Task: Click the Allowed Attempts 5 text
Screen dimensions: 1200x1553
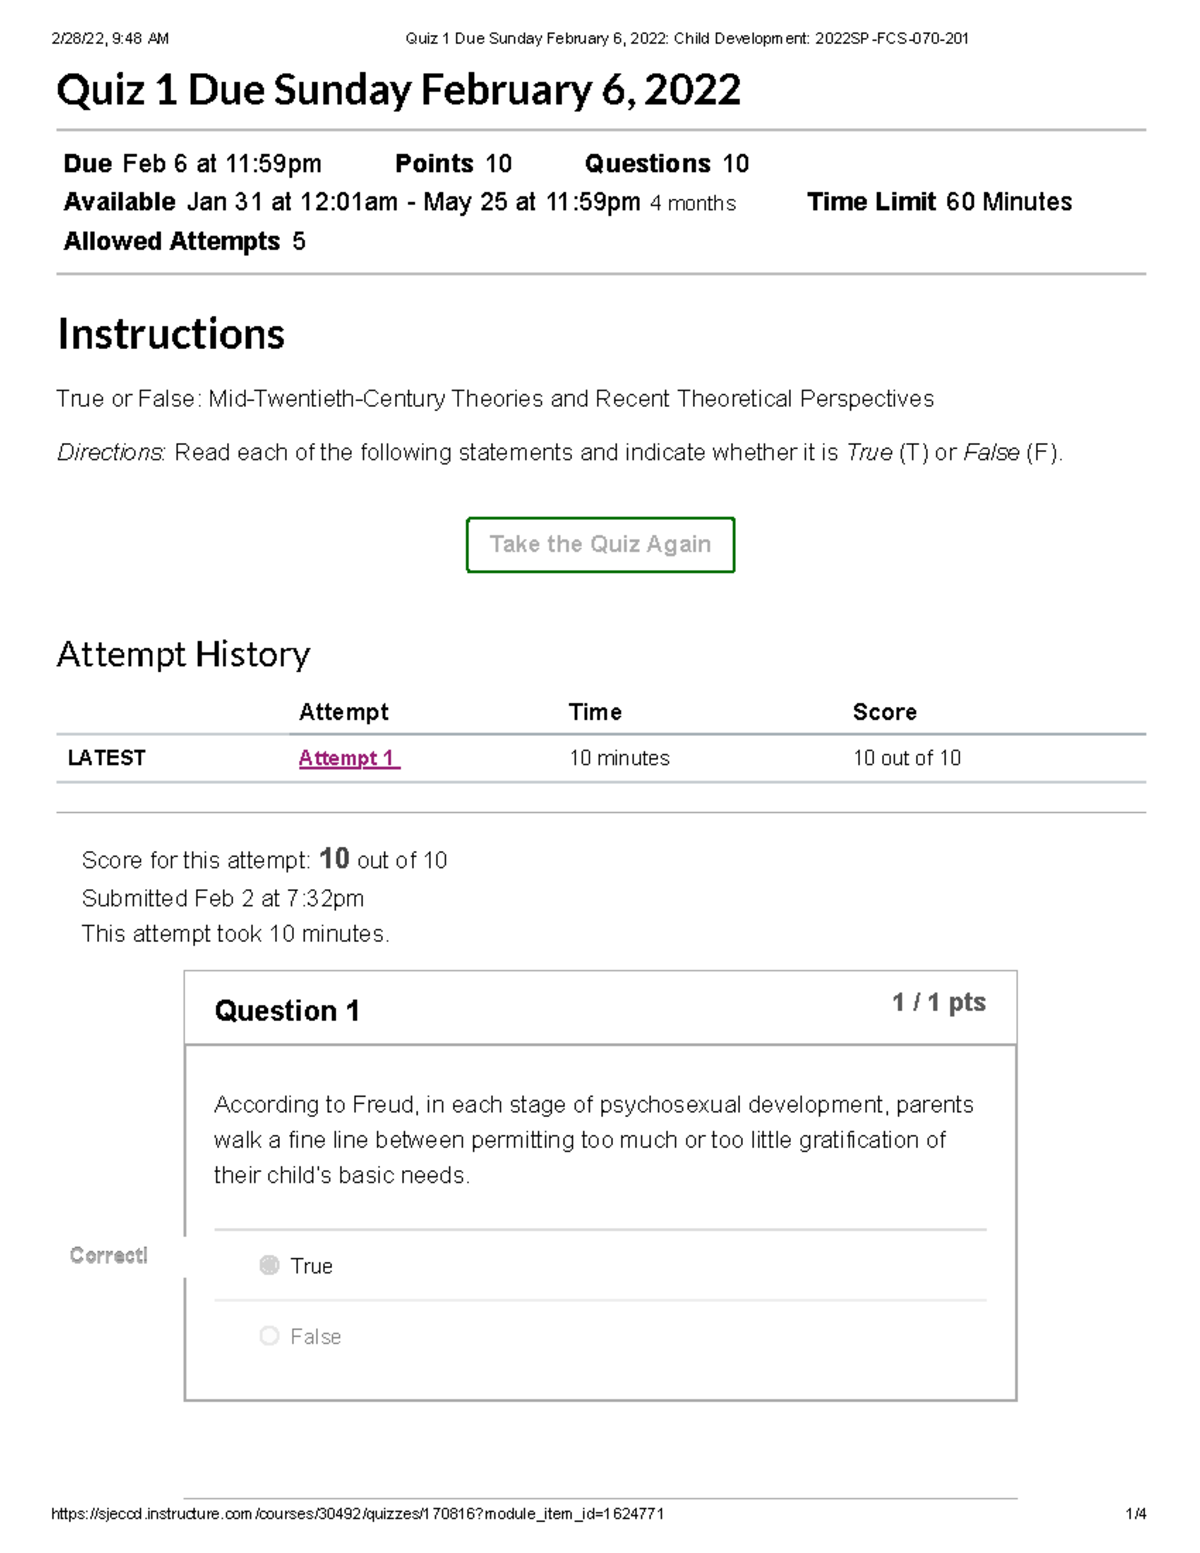Action: [x=184, y=242]
